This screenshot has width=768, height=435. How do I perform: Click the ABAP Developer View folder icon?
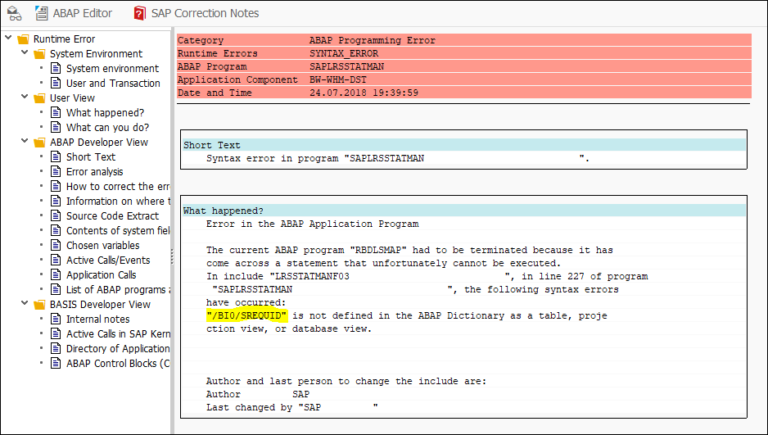pos(39,142)
